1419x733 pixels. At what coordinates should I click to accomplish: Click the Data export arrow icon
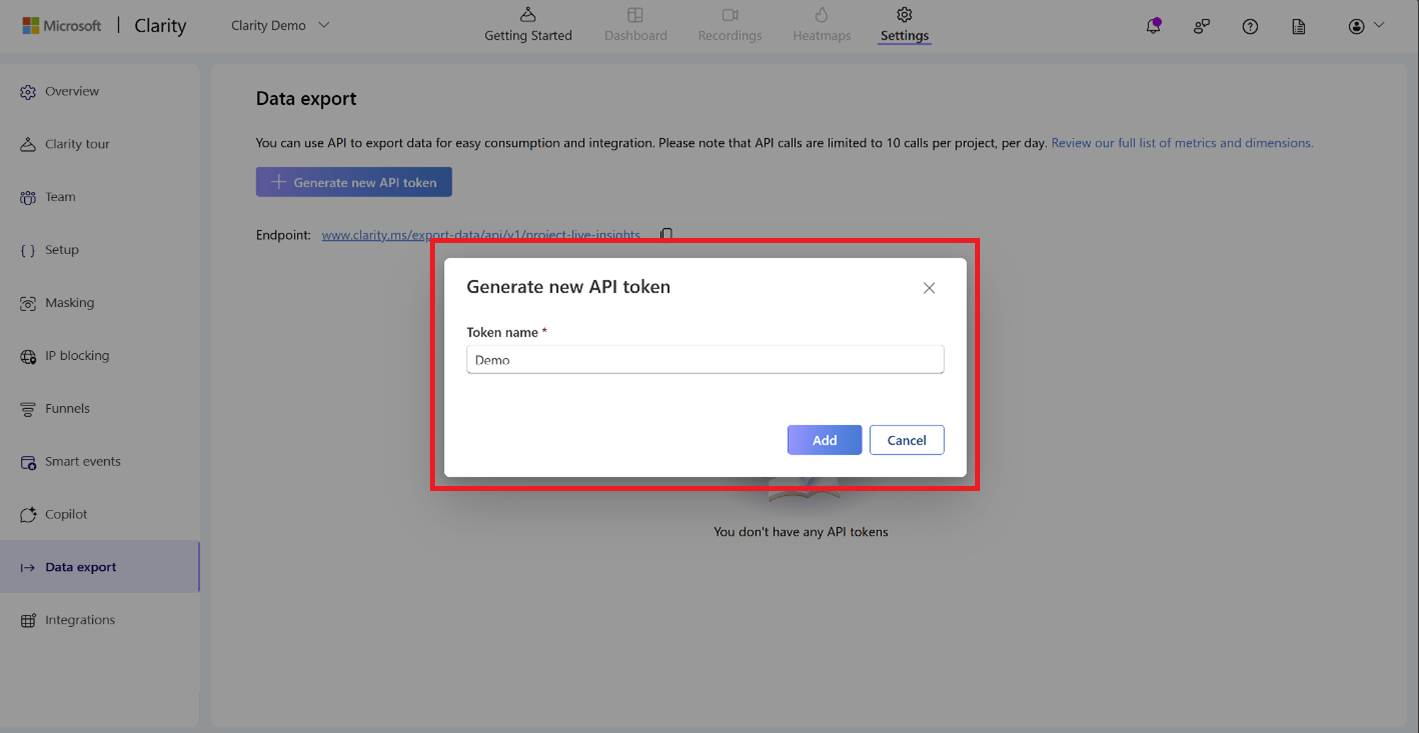(x=28, y=568)
